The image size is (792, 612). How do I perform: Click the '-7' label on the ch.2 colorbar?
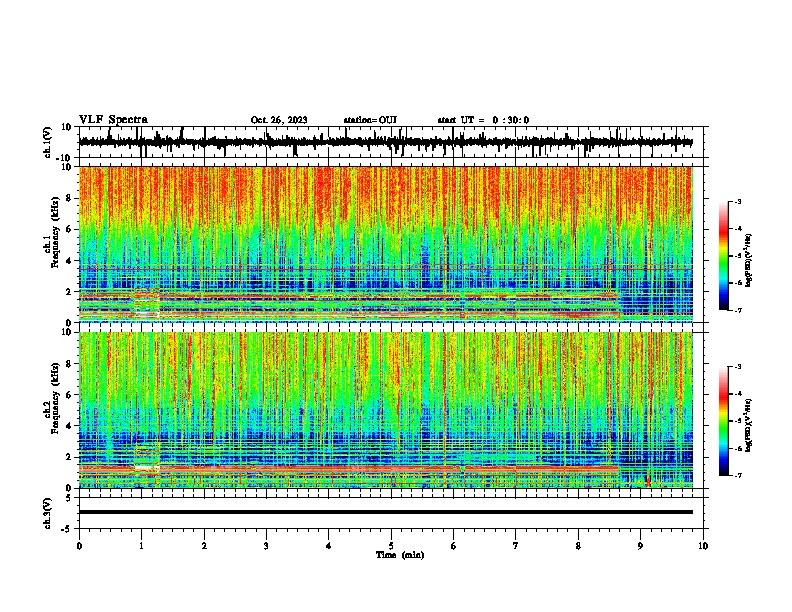(x=737, y=475)
